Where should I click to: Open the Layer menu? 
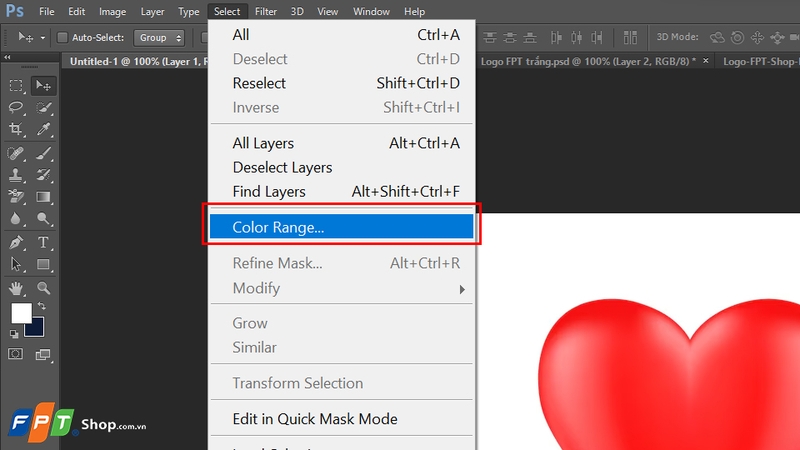(x=153, y=11)
